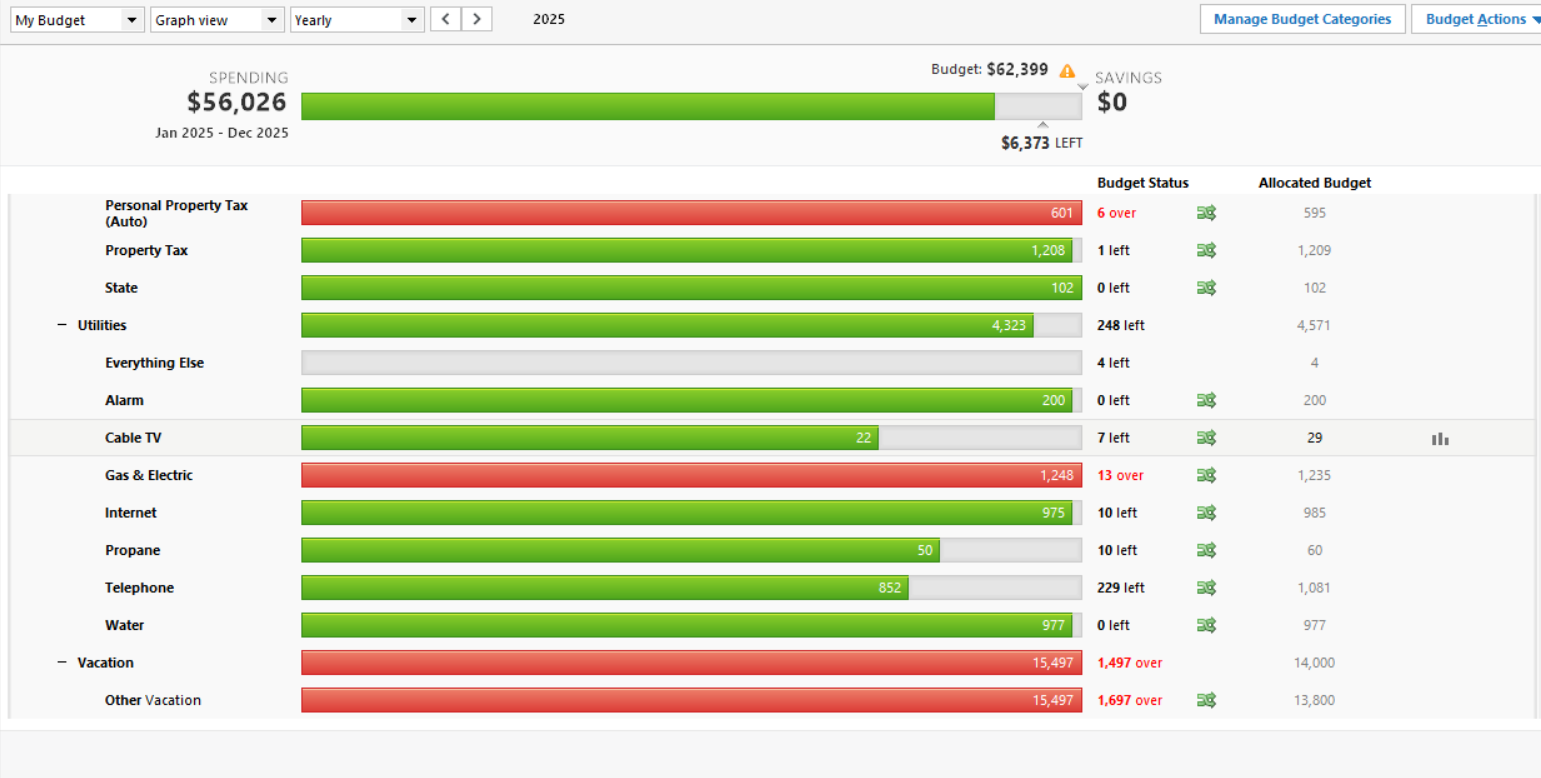Click the rollover icon for Internet row
The width and height of the screenshot is (1541, 778).
(x=1206, y=513)
